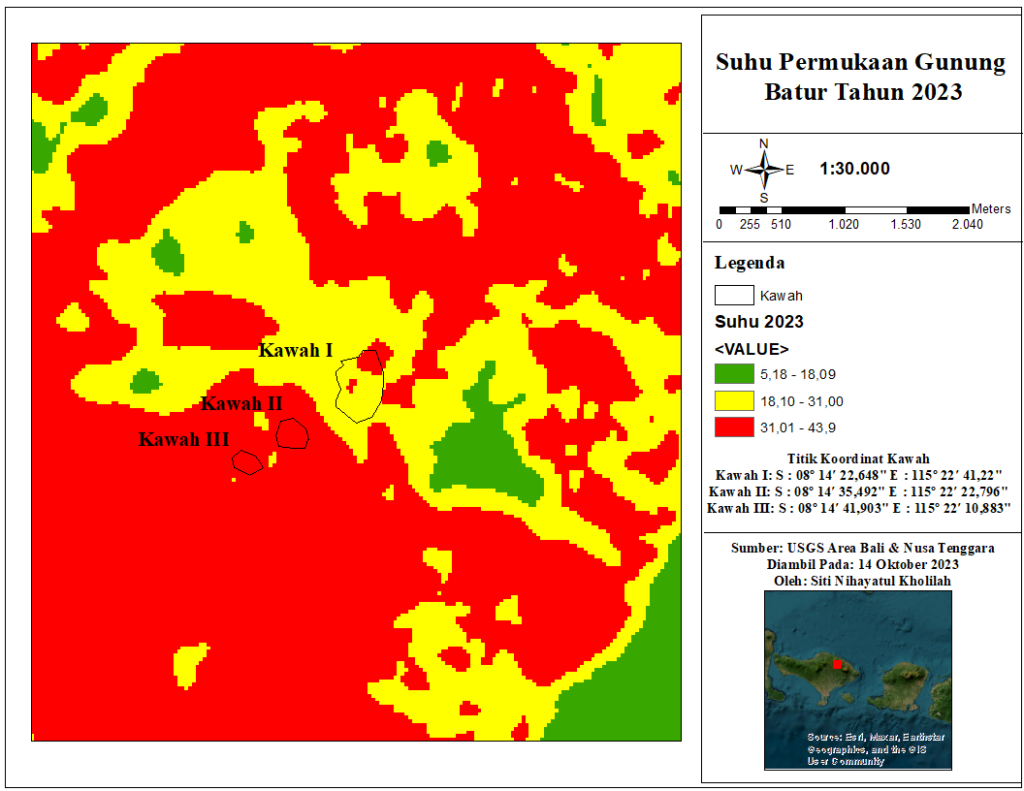Screen dimensions: 1024x791
Task: Click the red location marker on inset map
Action: tap(836, 663)
